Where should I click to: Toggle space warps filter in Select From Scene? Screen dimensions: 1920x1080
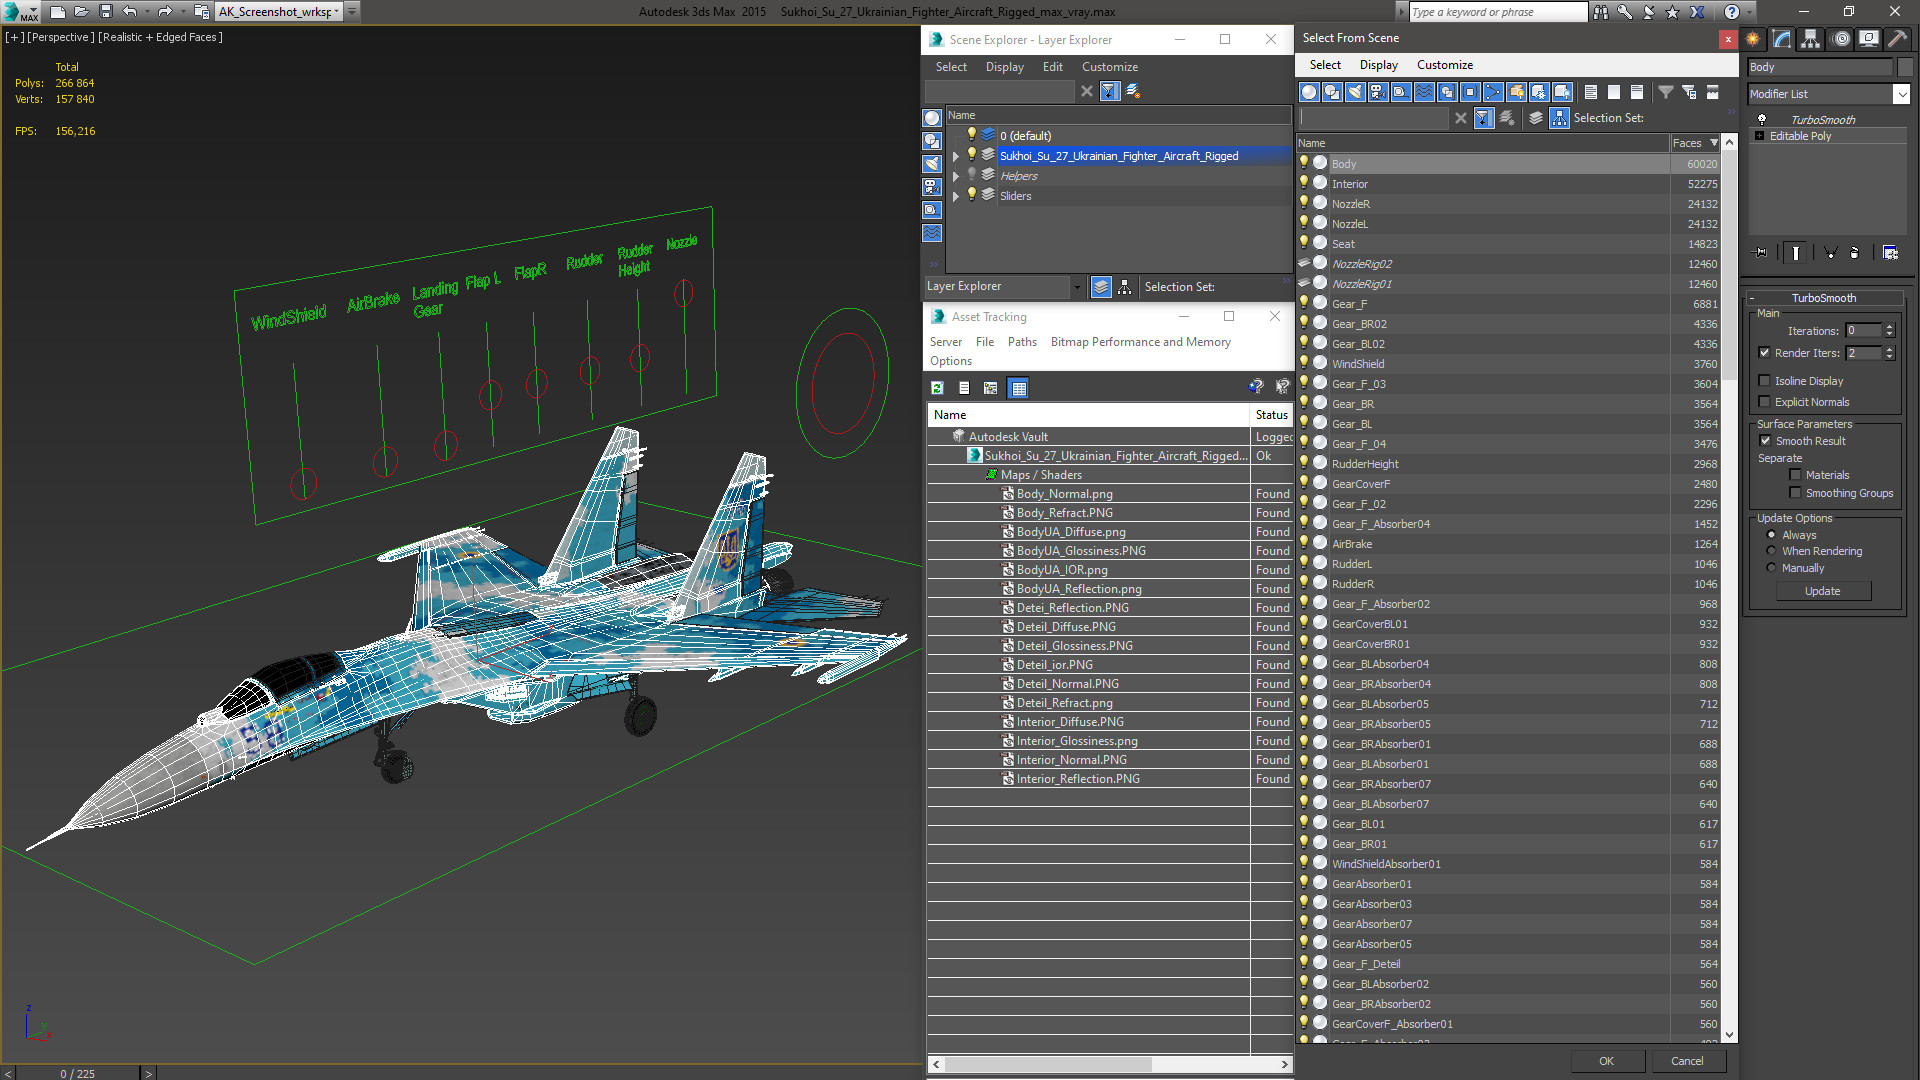(x=1424, y=92)
